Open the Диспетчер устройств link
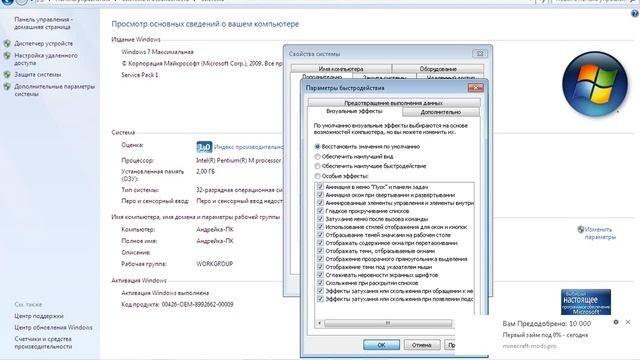Image resolution: width=640 pixels, height=360 pixels. click(44, 43)
